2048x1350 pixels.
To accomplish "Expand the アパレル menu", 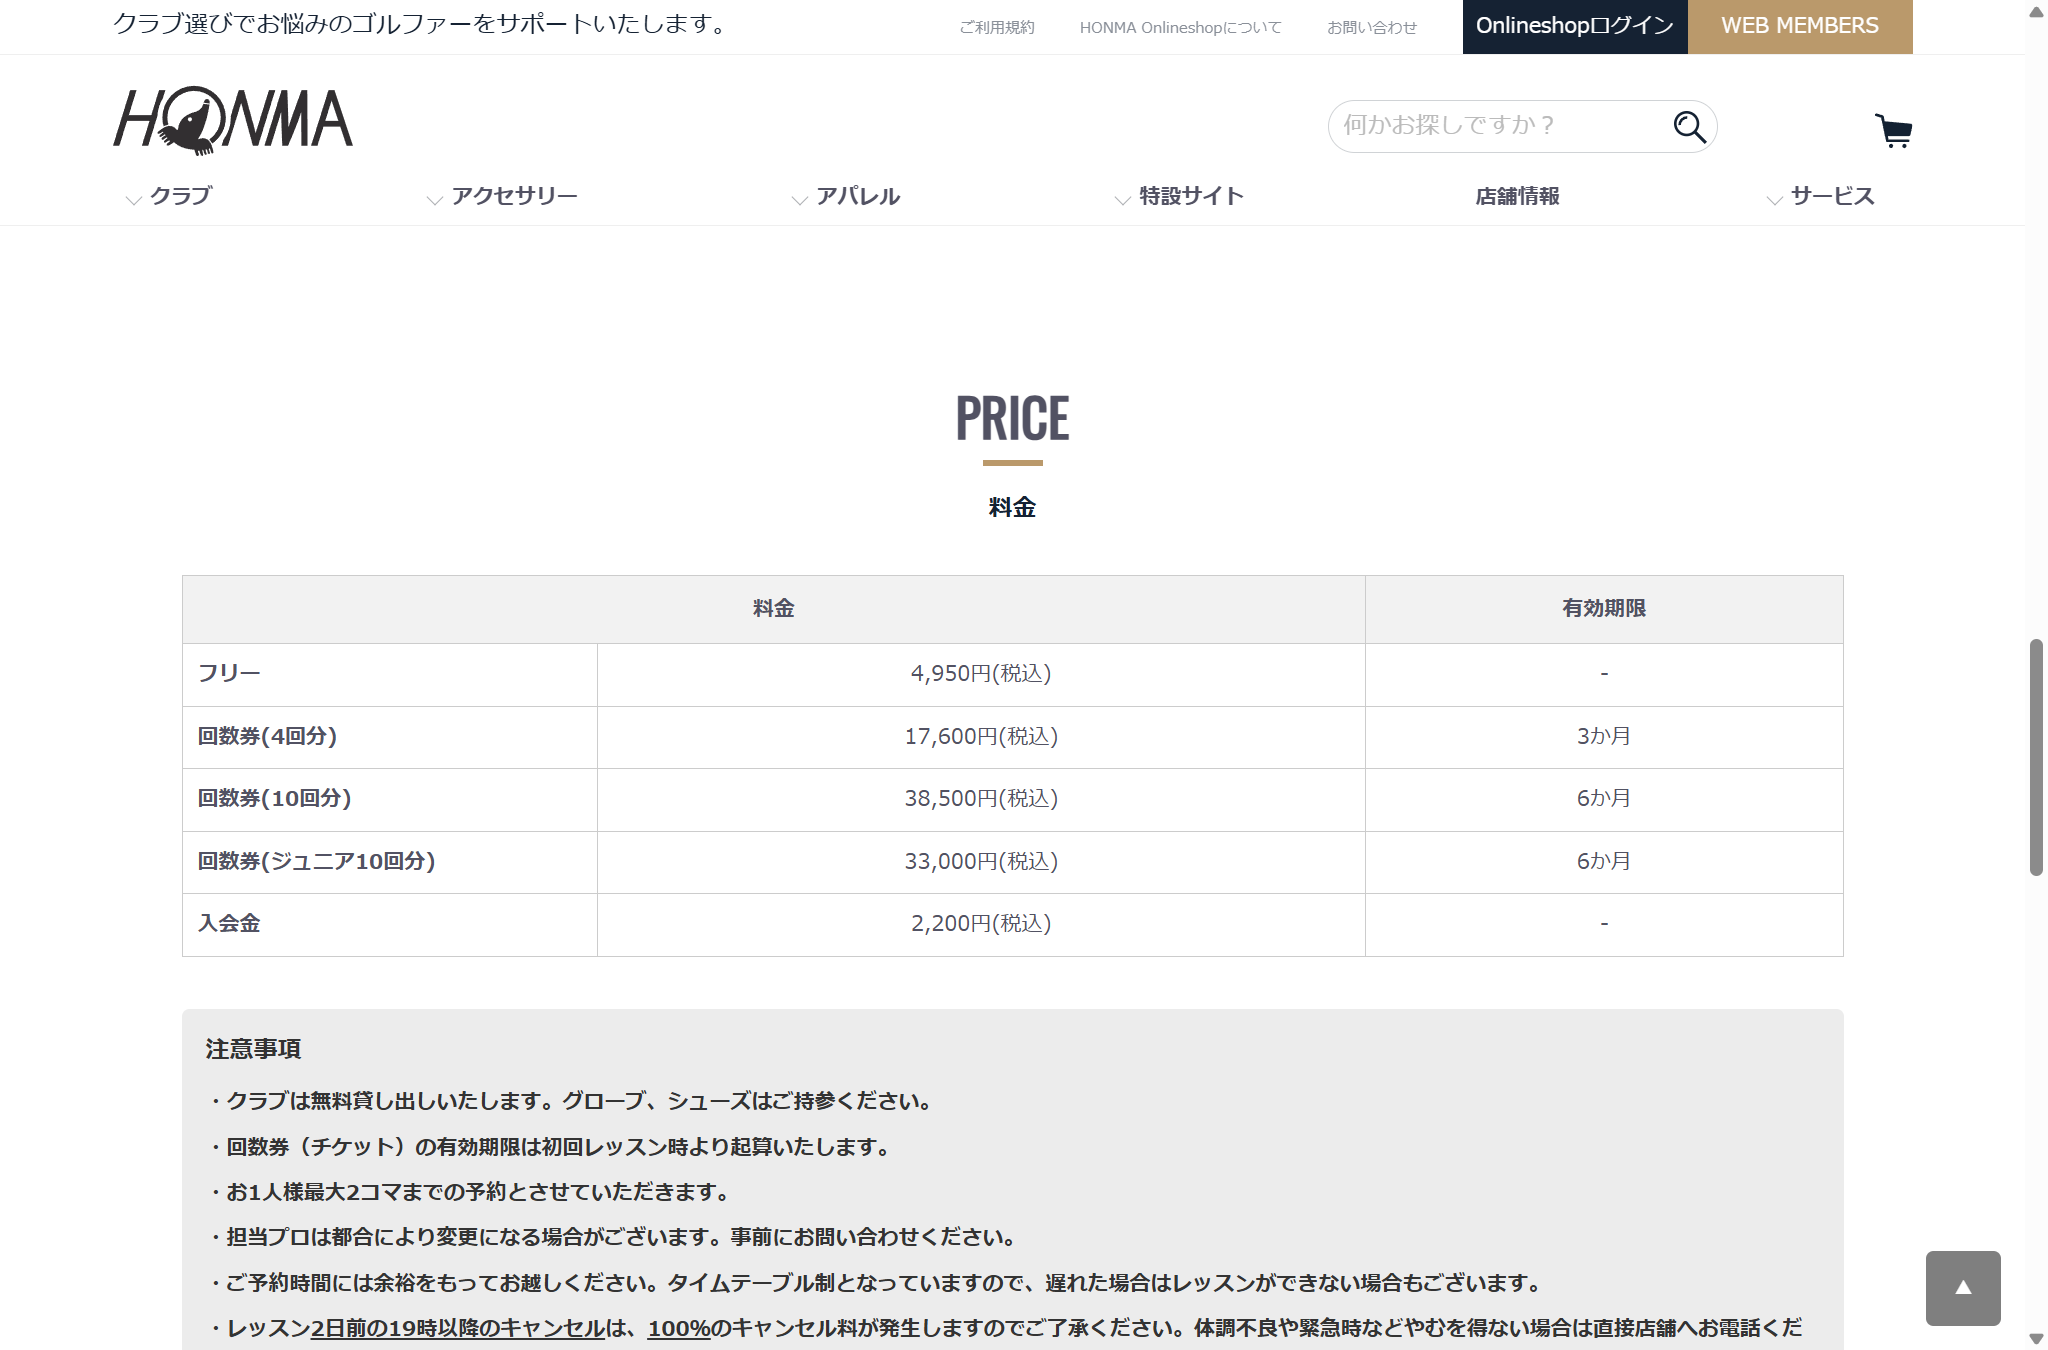I will coord(847,196).
